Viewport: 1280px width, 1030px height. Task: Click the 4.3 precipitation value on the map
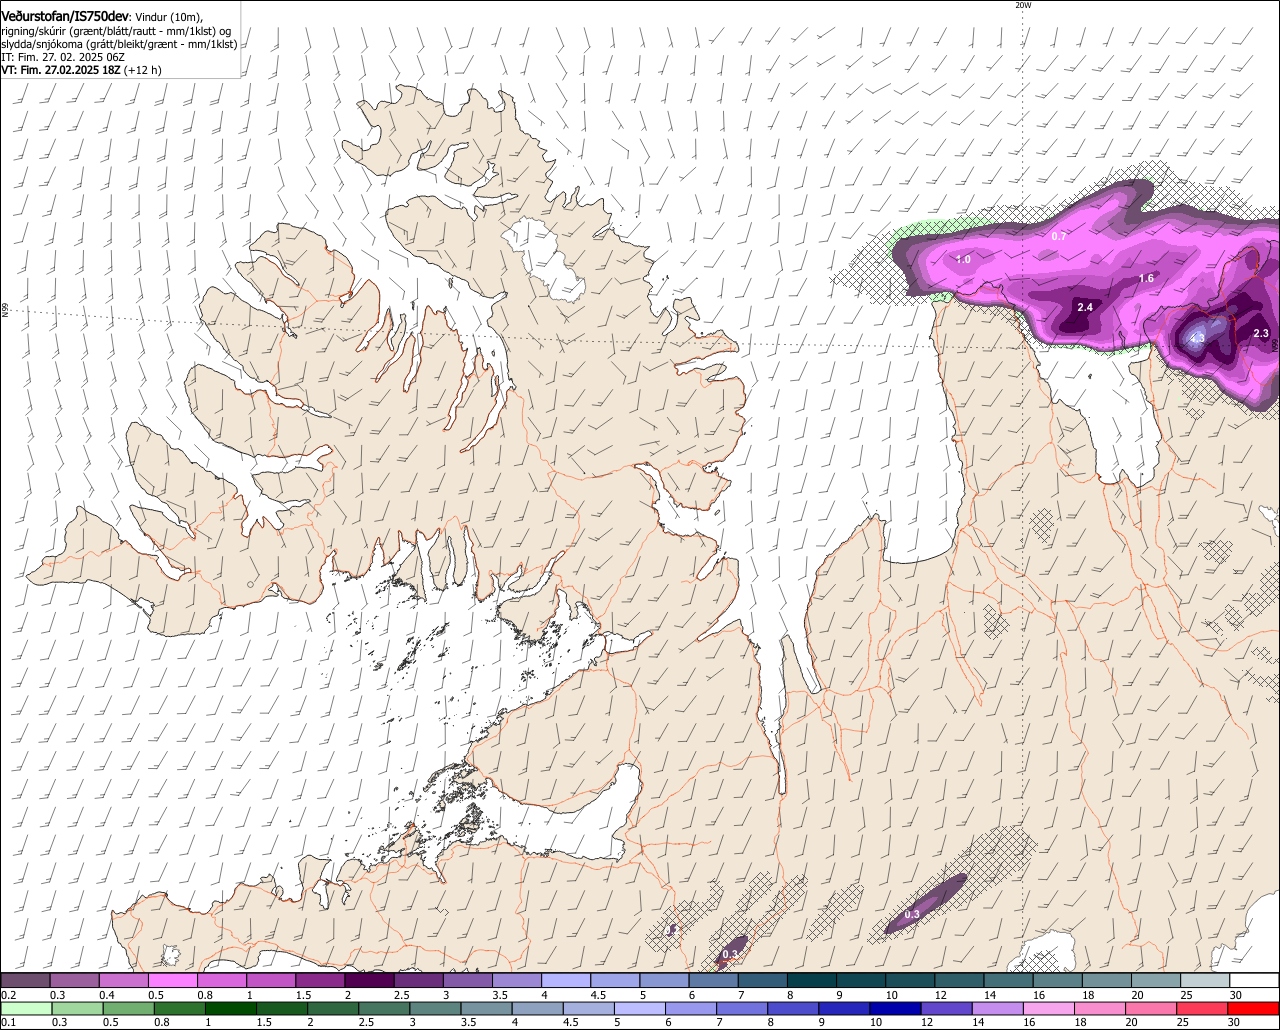[1197, 339]
